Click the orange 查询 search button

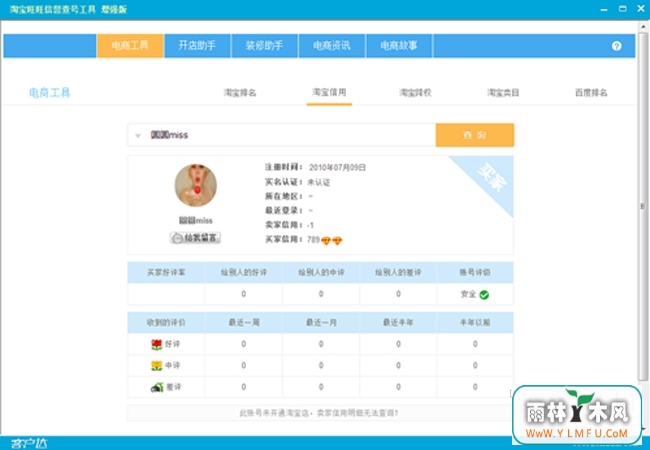[475, 135]
